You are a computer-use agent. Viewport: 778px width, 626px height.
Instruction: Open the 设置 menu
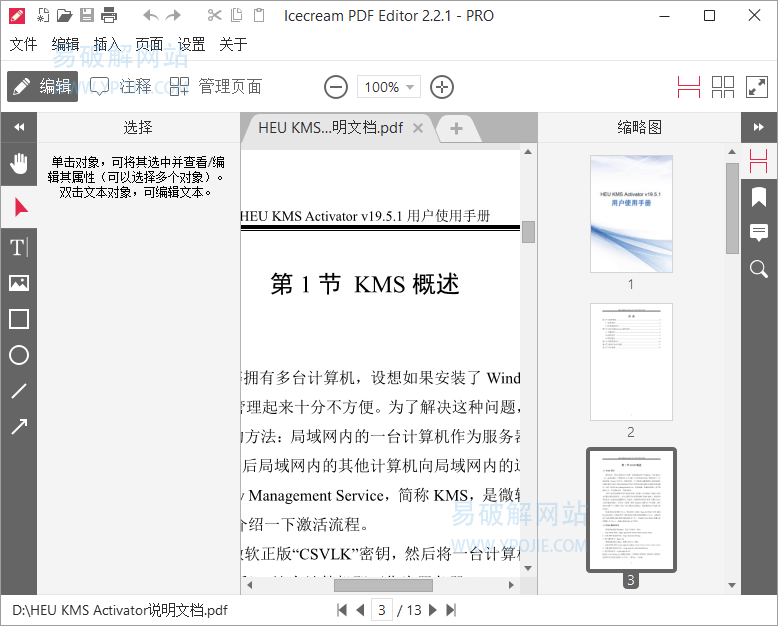[x=191, y=44]
